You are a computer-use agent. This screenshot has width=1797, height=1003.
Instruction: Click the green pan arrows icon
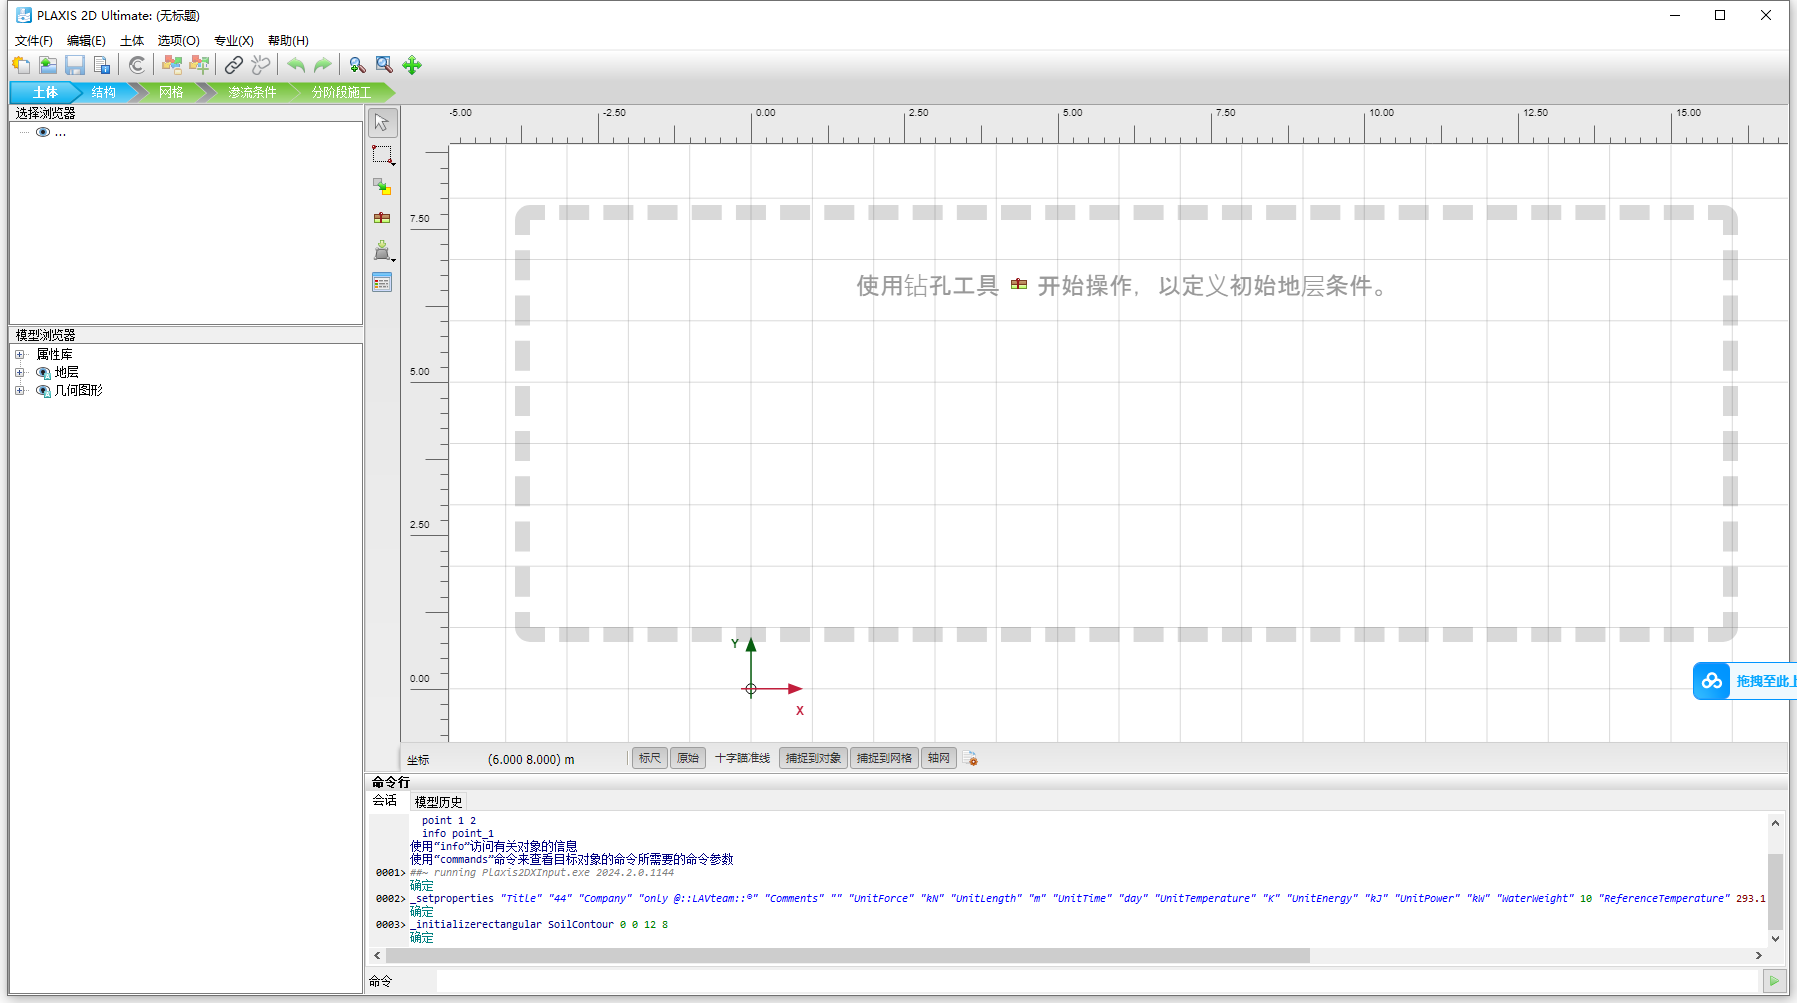pos(412,65)
